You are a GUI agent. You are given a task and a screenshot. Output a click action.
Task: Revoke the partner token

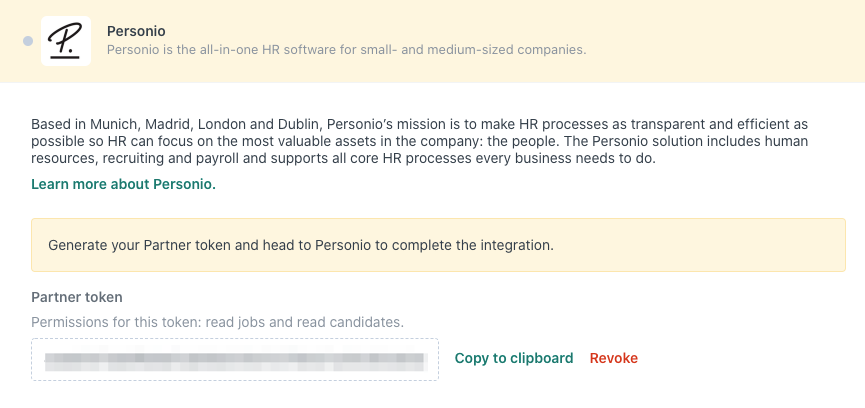point(613,358)
